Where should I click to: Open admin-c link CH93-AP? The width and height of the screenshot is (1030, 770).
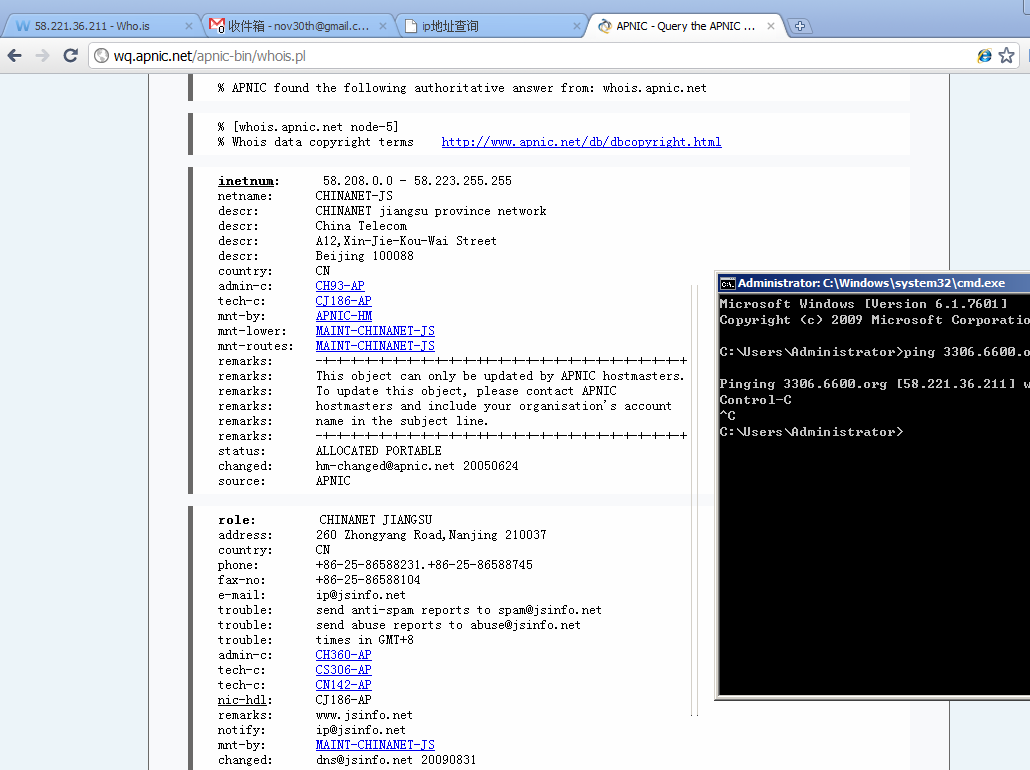[x=340, y=286]
